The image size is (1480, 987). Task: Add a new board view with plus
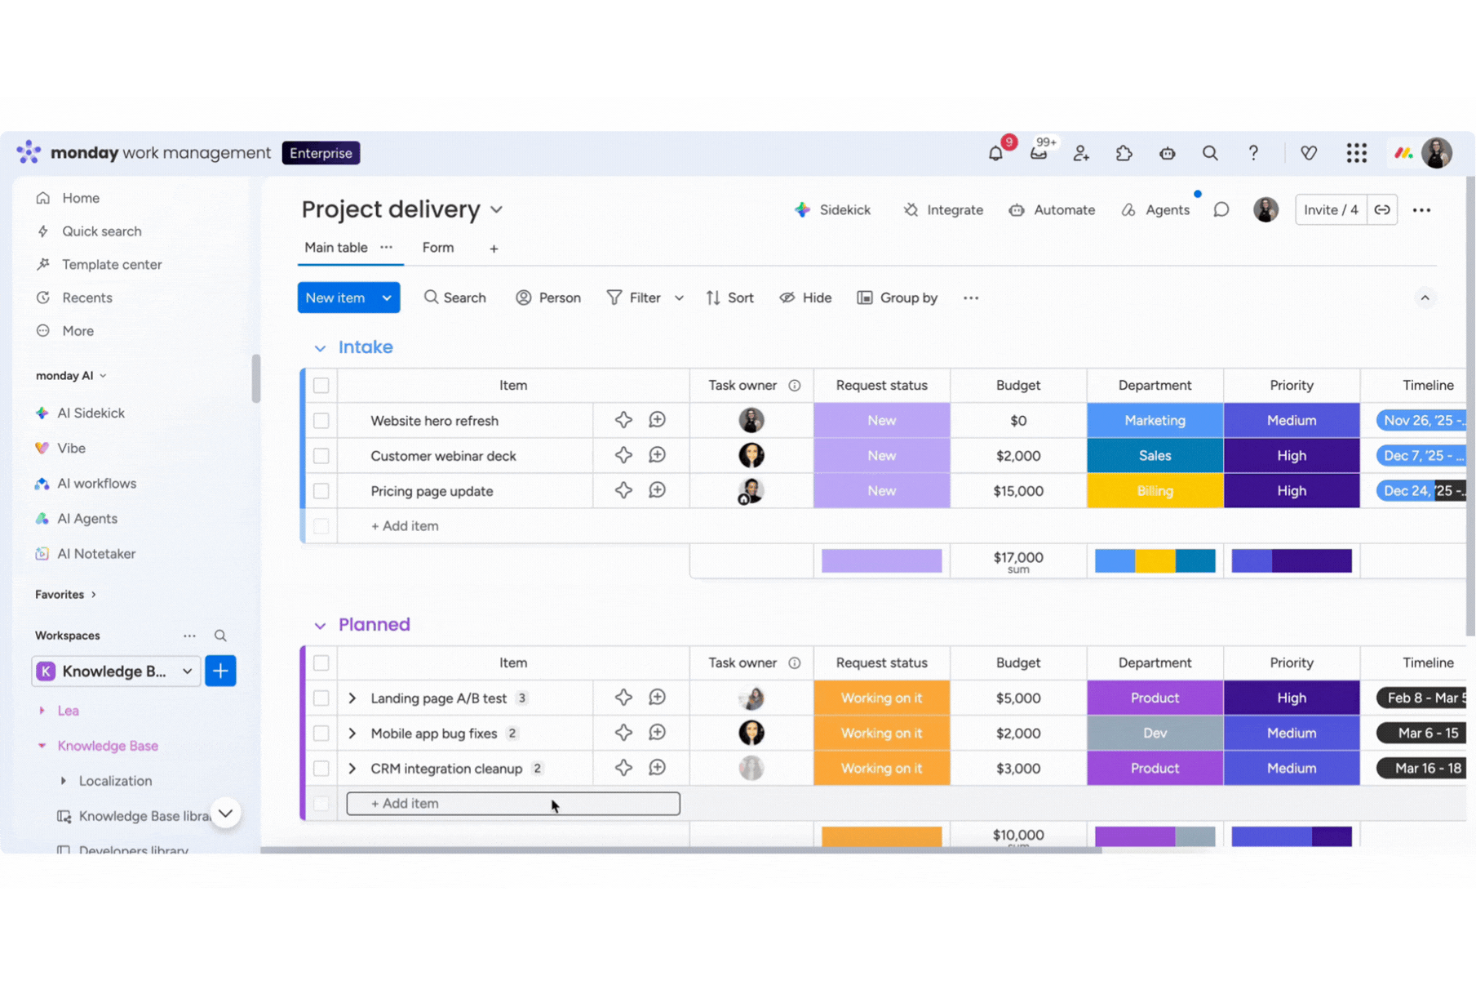point(494,249)
